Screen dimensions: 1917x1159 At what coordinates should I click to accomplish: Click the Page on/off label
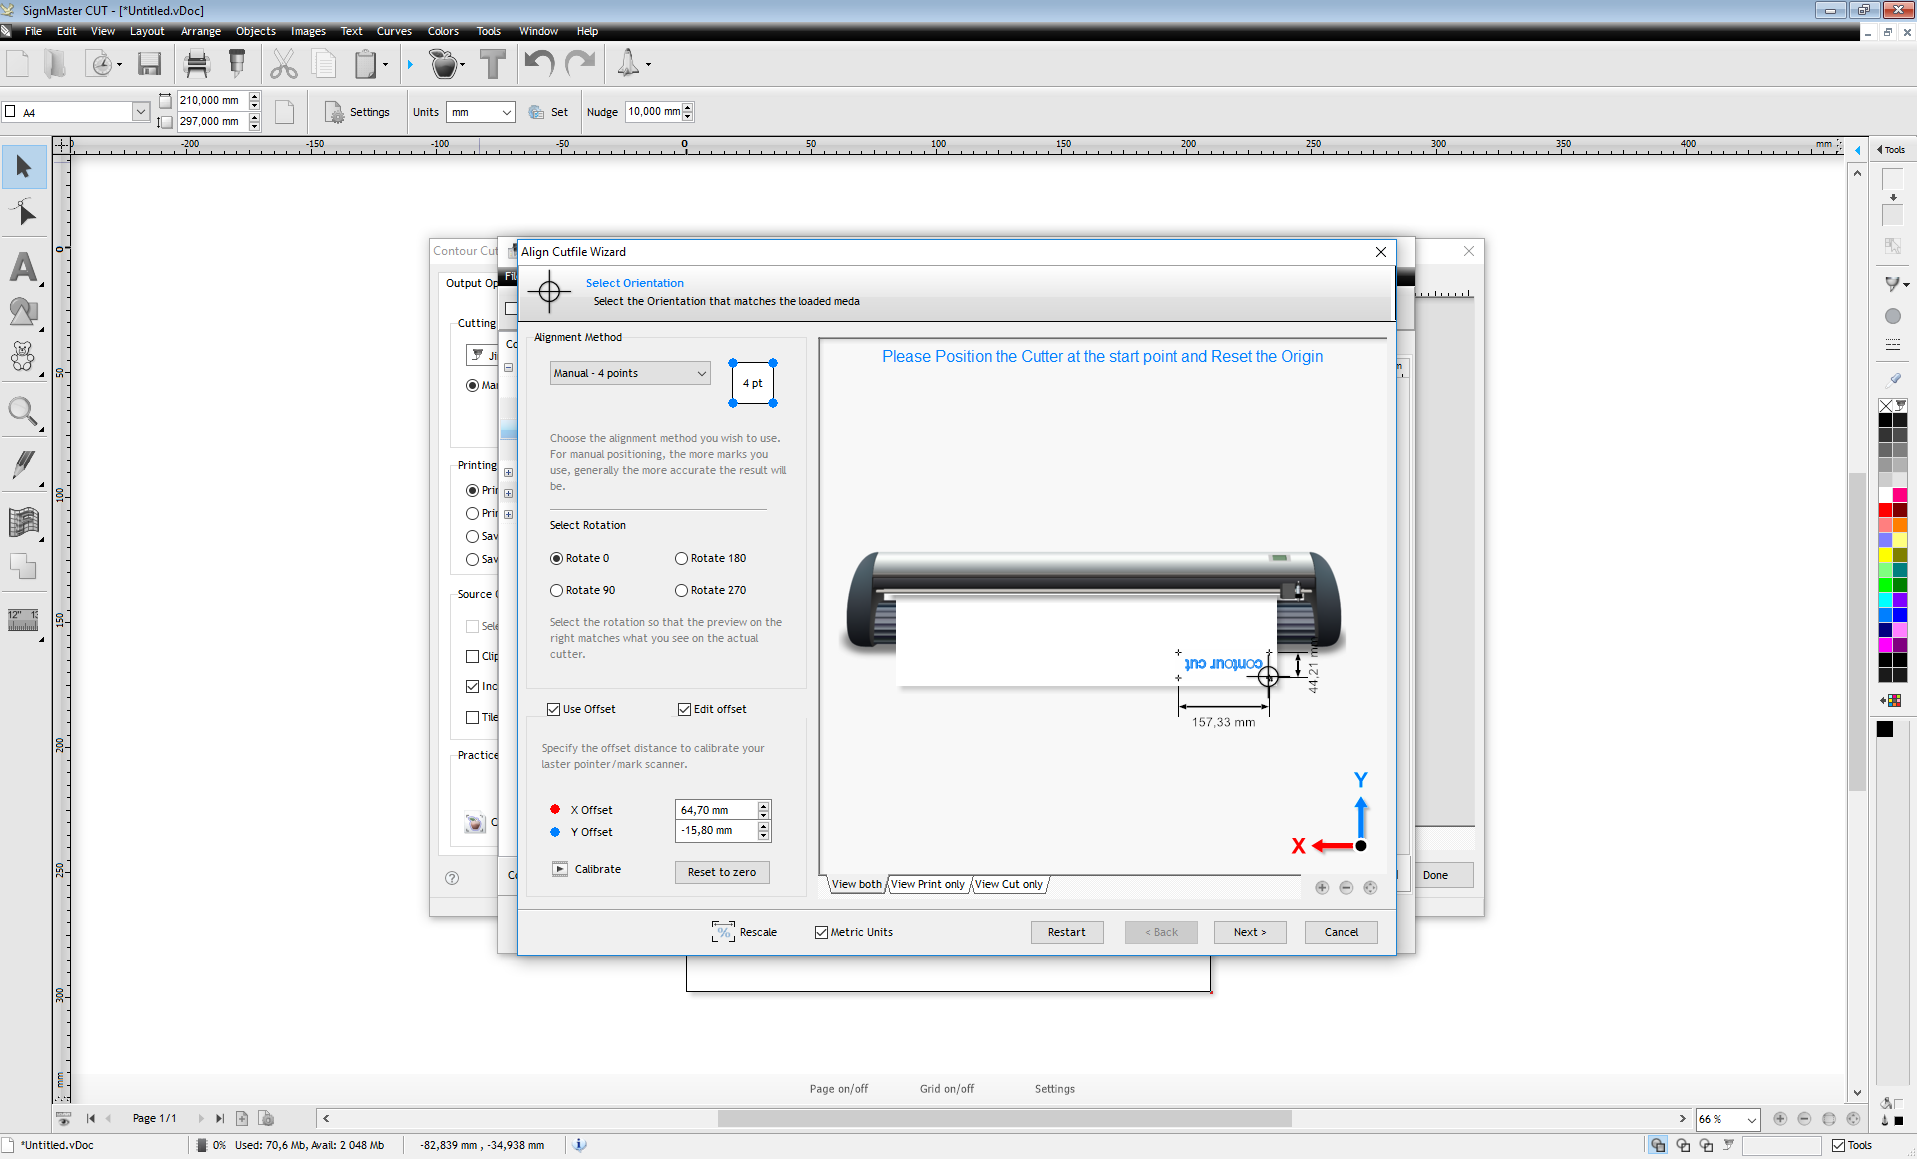point(839,1089)
